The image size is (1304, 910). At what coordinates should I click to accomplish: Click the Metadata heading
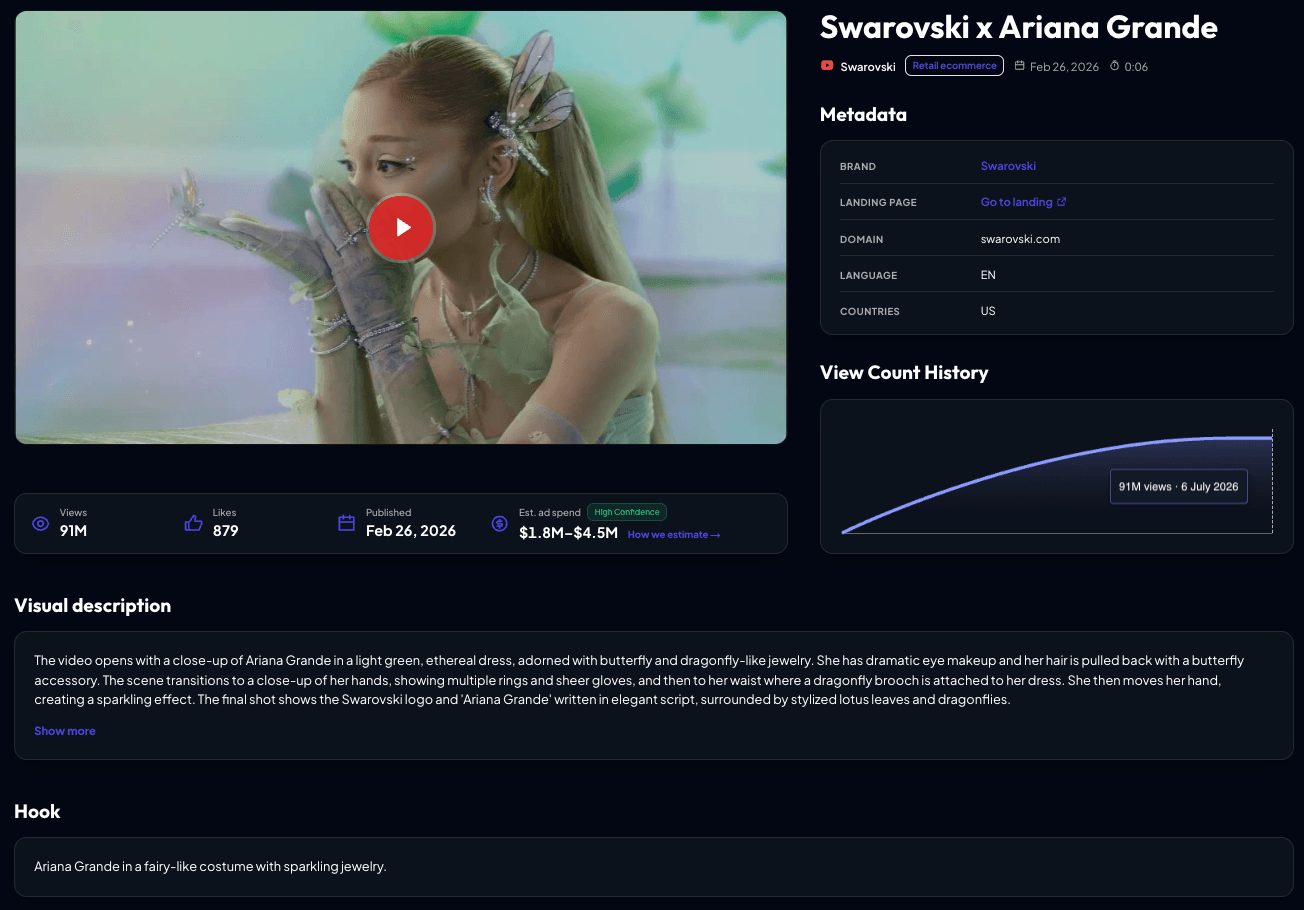point(863,115)
